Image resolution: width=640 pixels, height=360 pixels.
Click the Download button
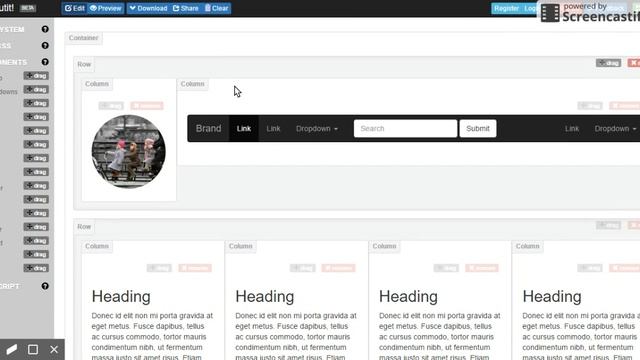(x=148, y=8)
